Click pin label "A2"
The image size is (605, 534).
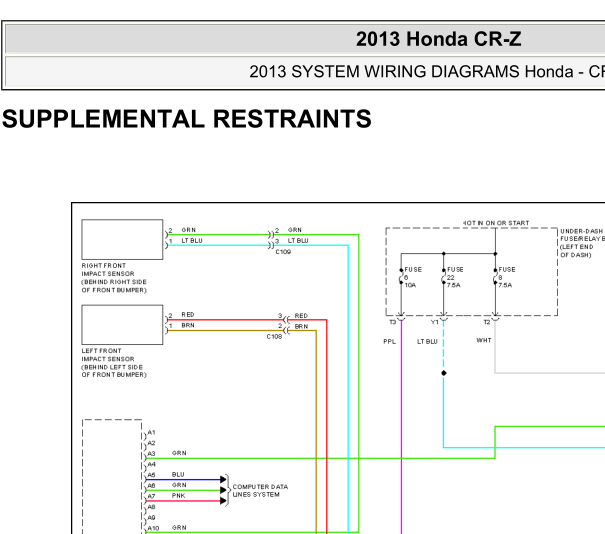point(151,443)
